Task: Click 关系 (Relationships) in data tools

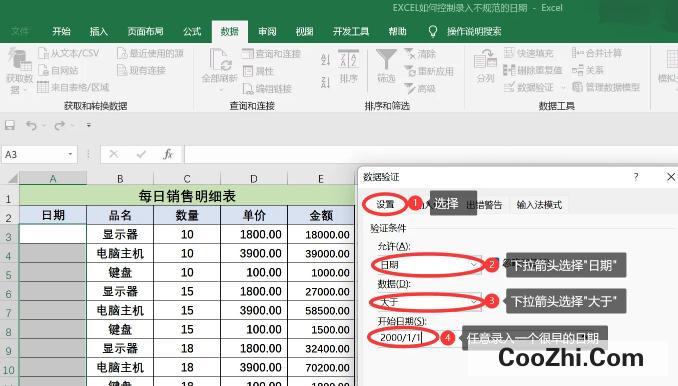Action: click(x=588, y=70)
